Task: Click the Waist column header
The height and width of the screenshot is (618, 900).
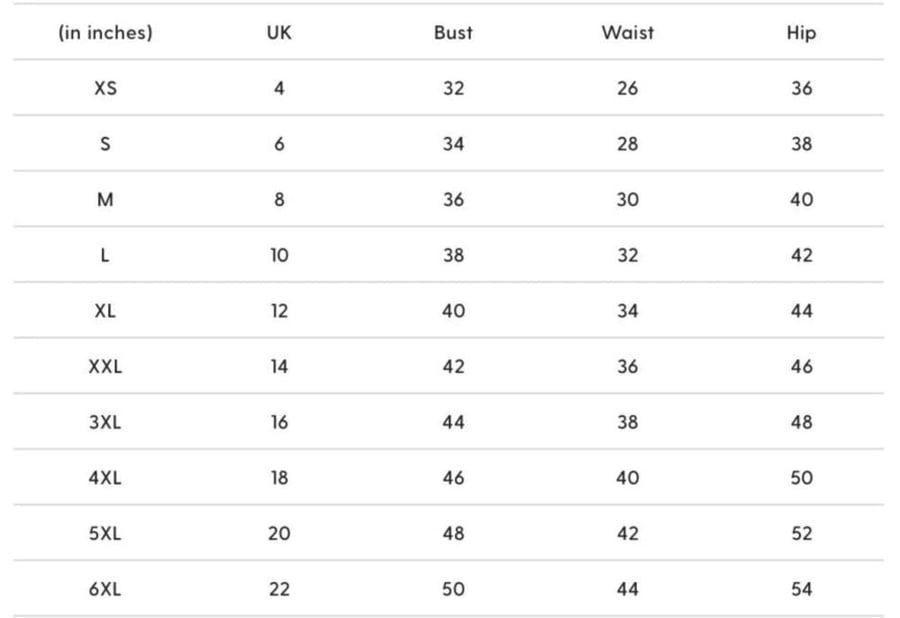Action: click(628, 33)
